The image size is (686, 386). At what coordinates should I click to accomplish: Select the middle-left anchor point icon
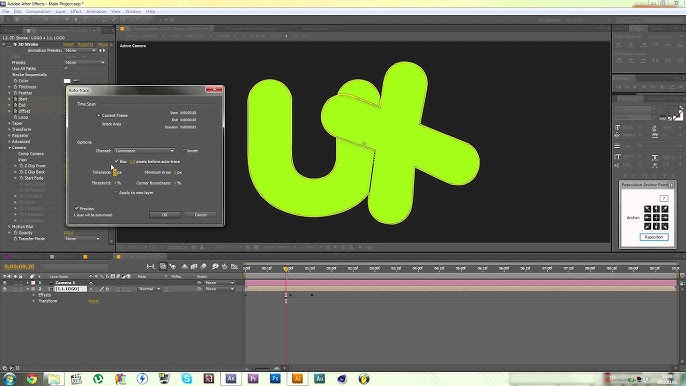pyautogui.click(x=648, y=218)
